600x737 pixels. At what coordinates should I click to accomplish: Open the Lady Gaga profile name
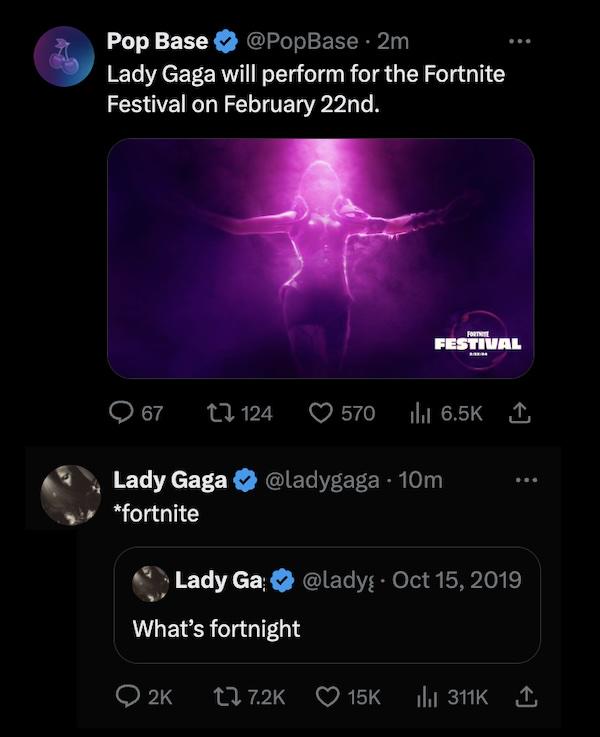[x=170, y=480]
